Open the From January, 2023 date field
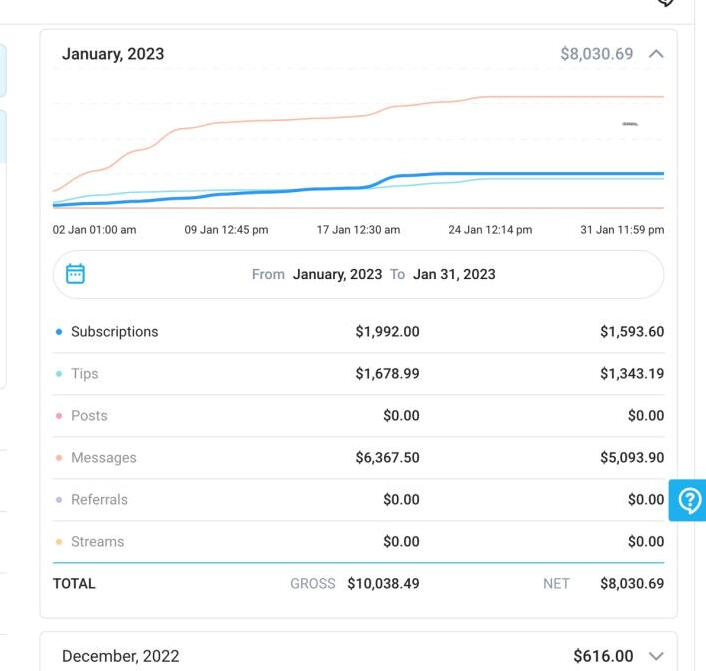The height and width of the screenshot is (671, 706). [x=336, y=274]
